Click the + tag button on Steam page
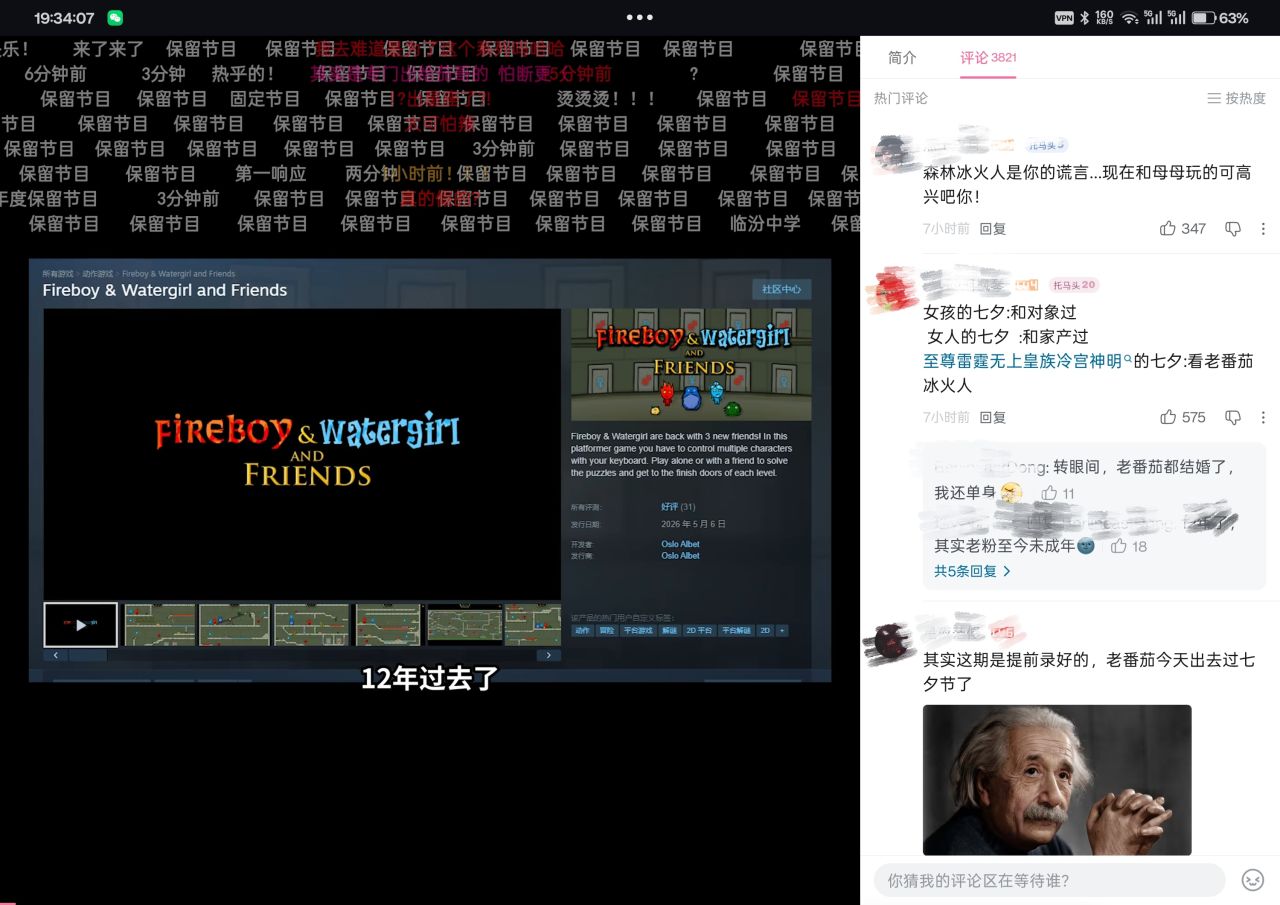 click(x=782, y=631)
